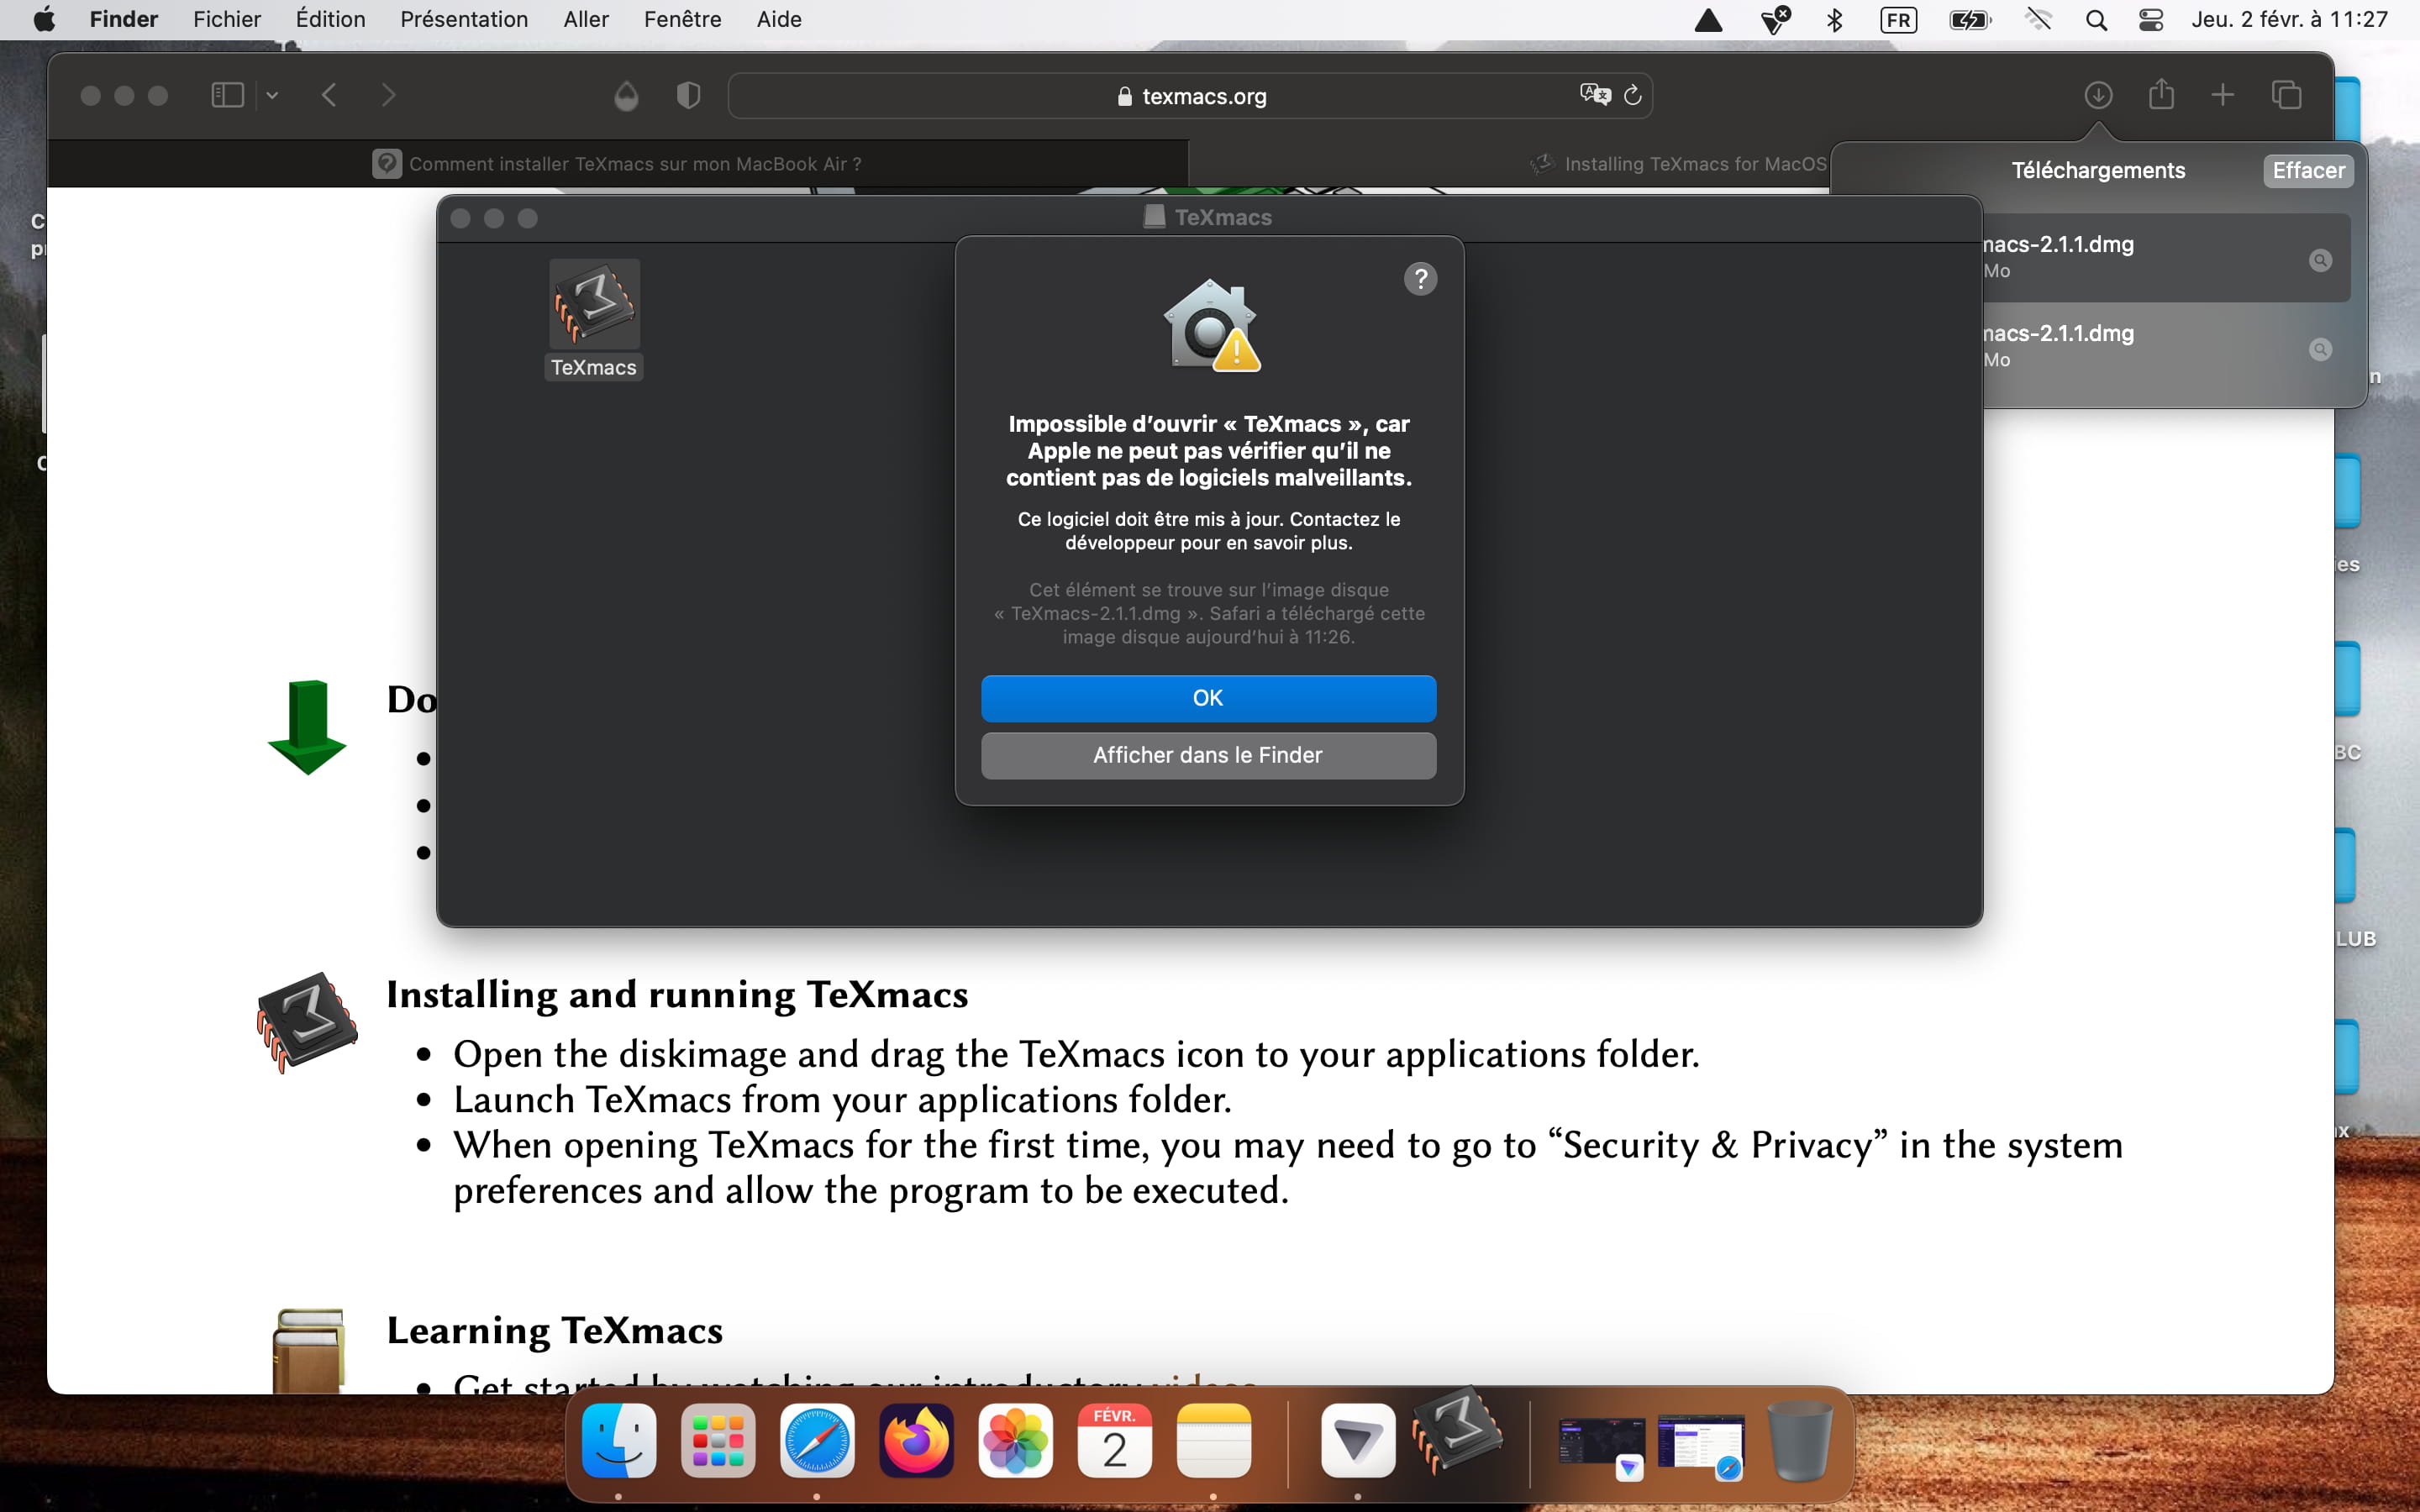Select the TeXmacs app icon in disk image window

(x=594, y=304)
